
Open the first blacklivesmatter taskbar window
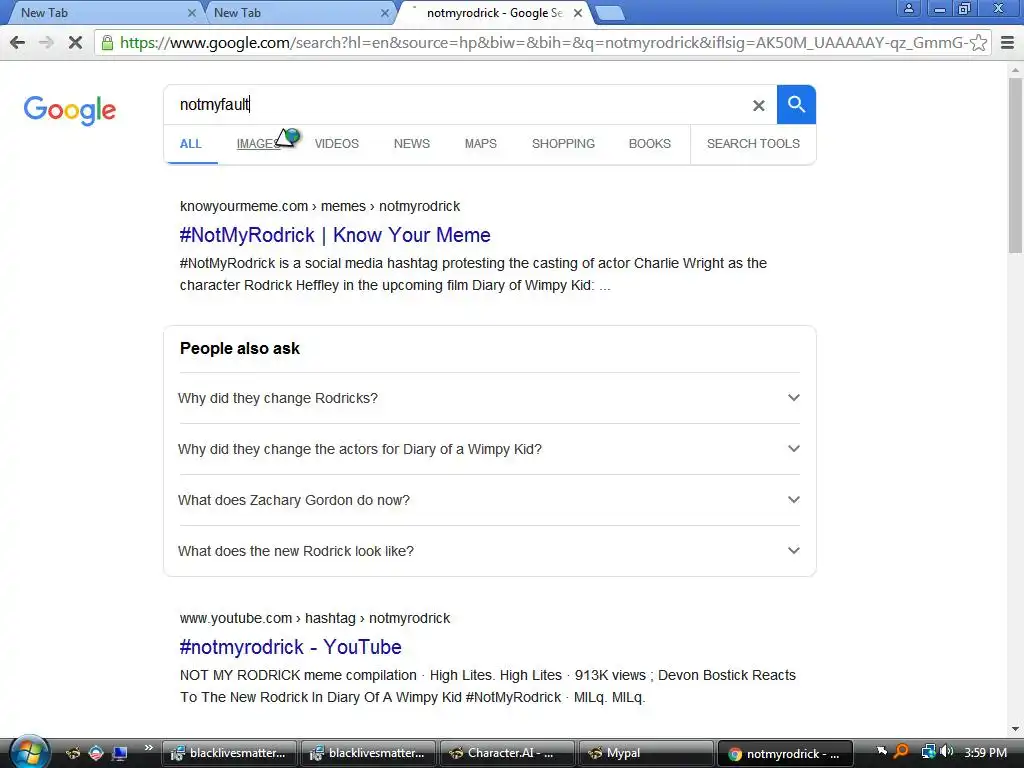(x=229, y=753)
